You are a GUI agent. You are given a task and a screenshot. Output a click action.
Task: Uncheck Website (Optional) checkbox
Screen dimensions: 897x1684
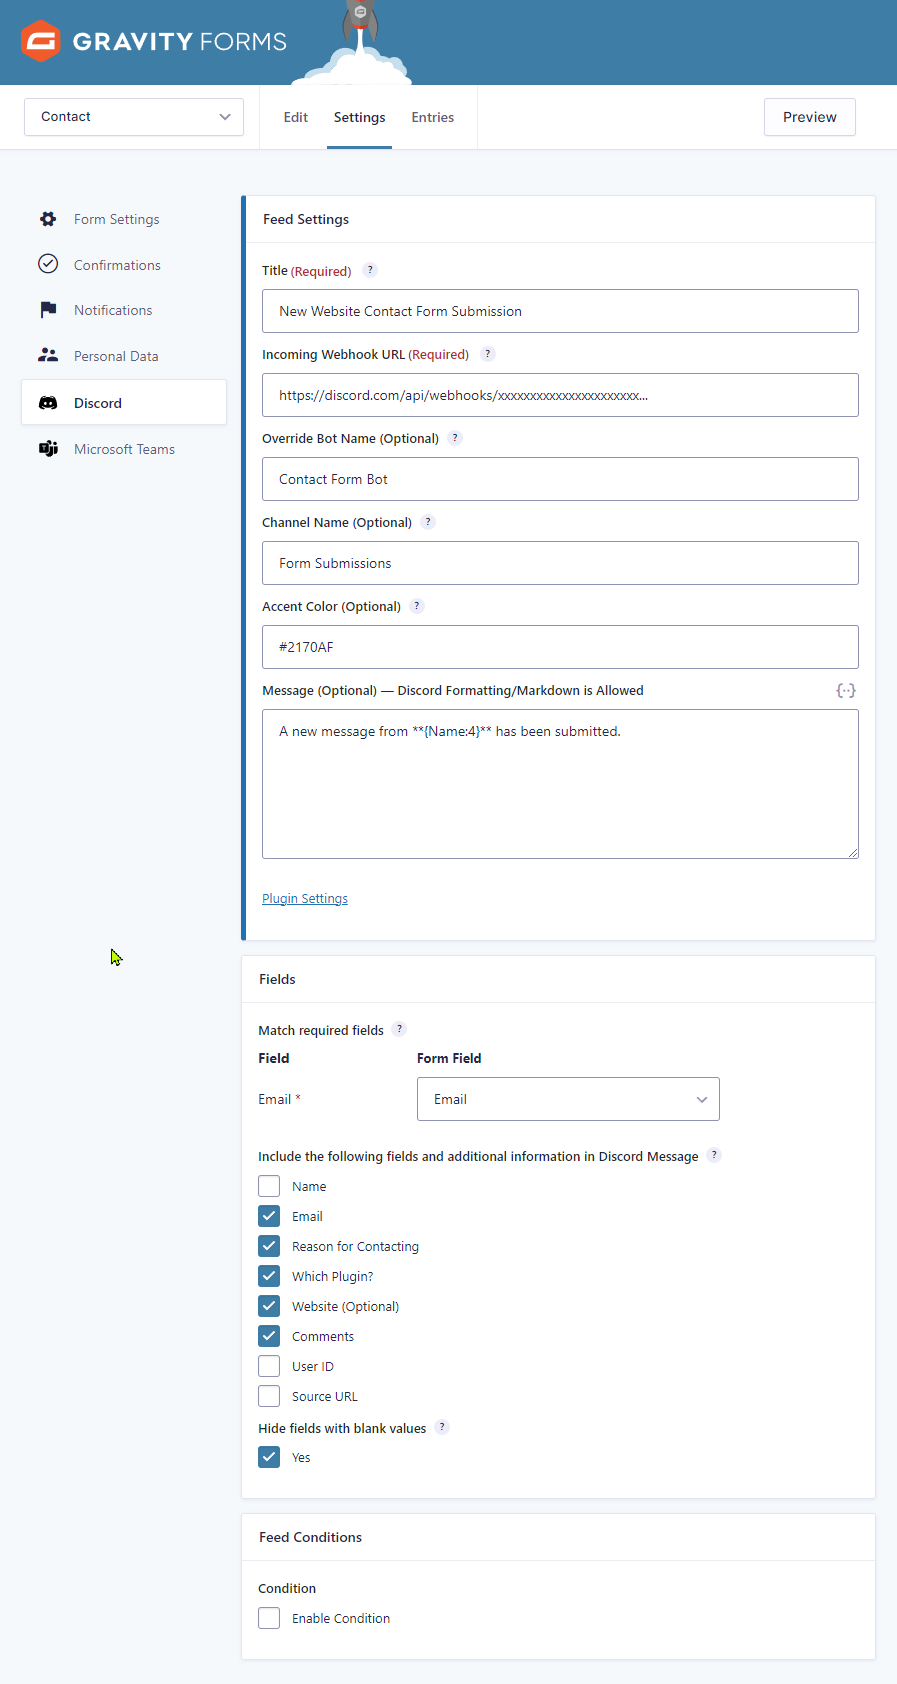coord(269,1306)
